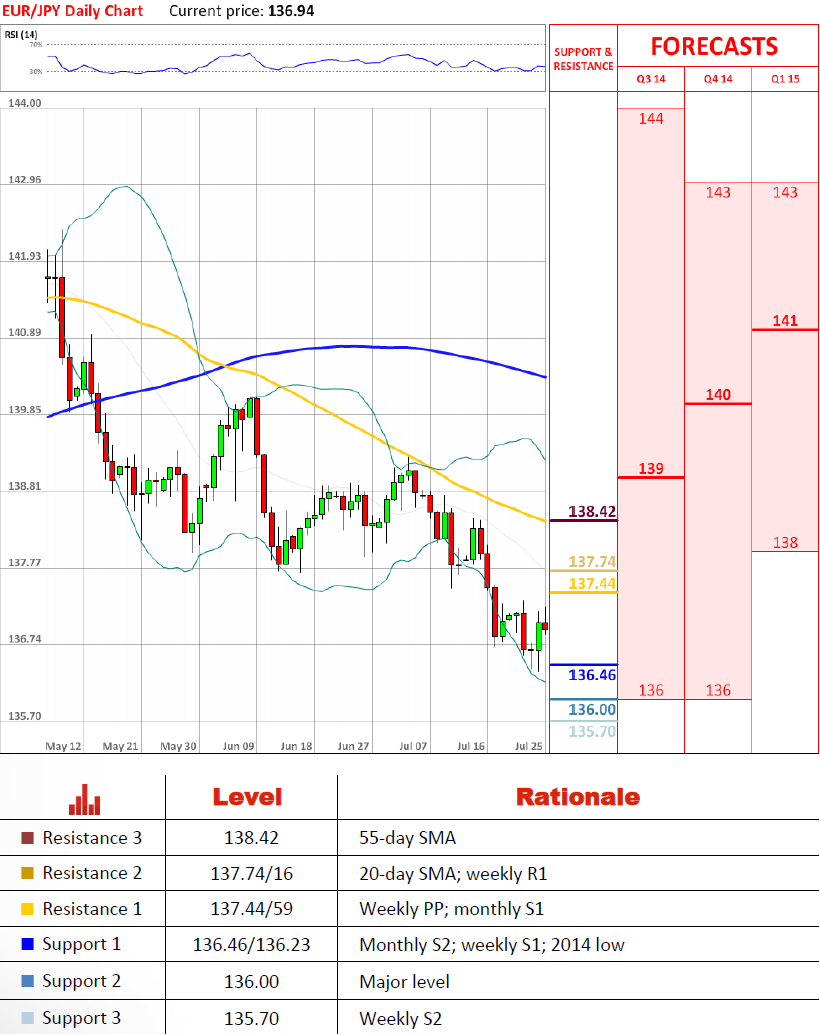Select the Support 3 row label
820x1035 pixels.
[x=81, y=1018]
